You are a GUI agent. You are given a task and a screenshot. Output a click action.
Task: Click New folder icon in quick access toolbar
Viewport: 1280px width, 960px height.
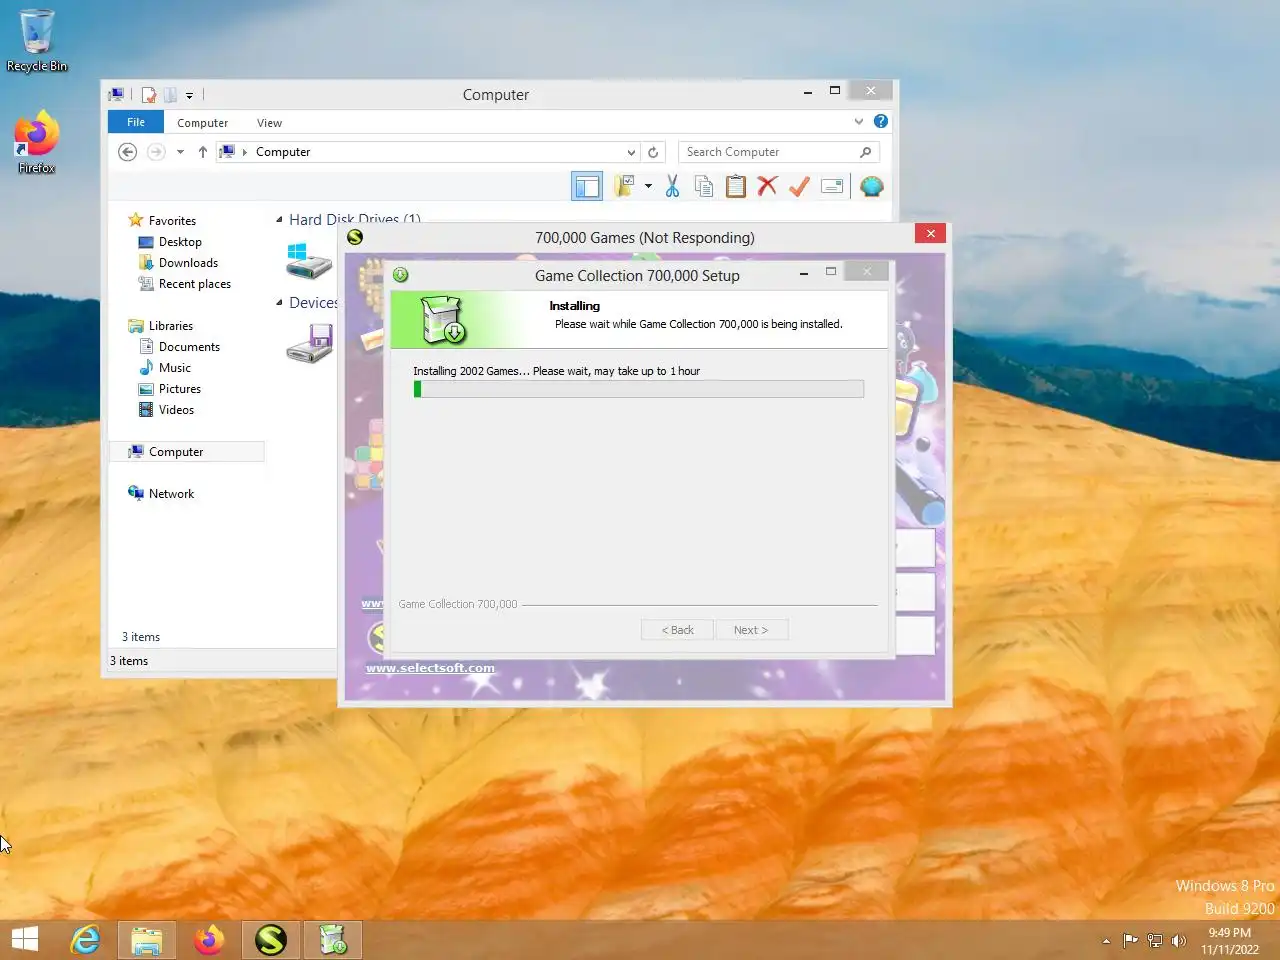[170, 95]
